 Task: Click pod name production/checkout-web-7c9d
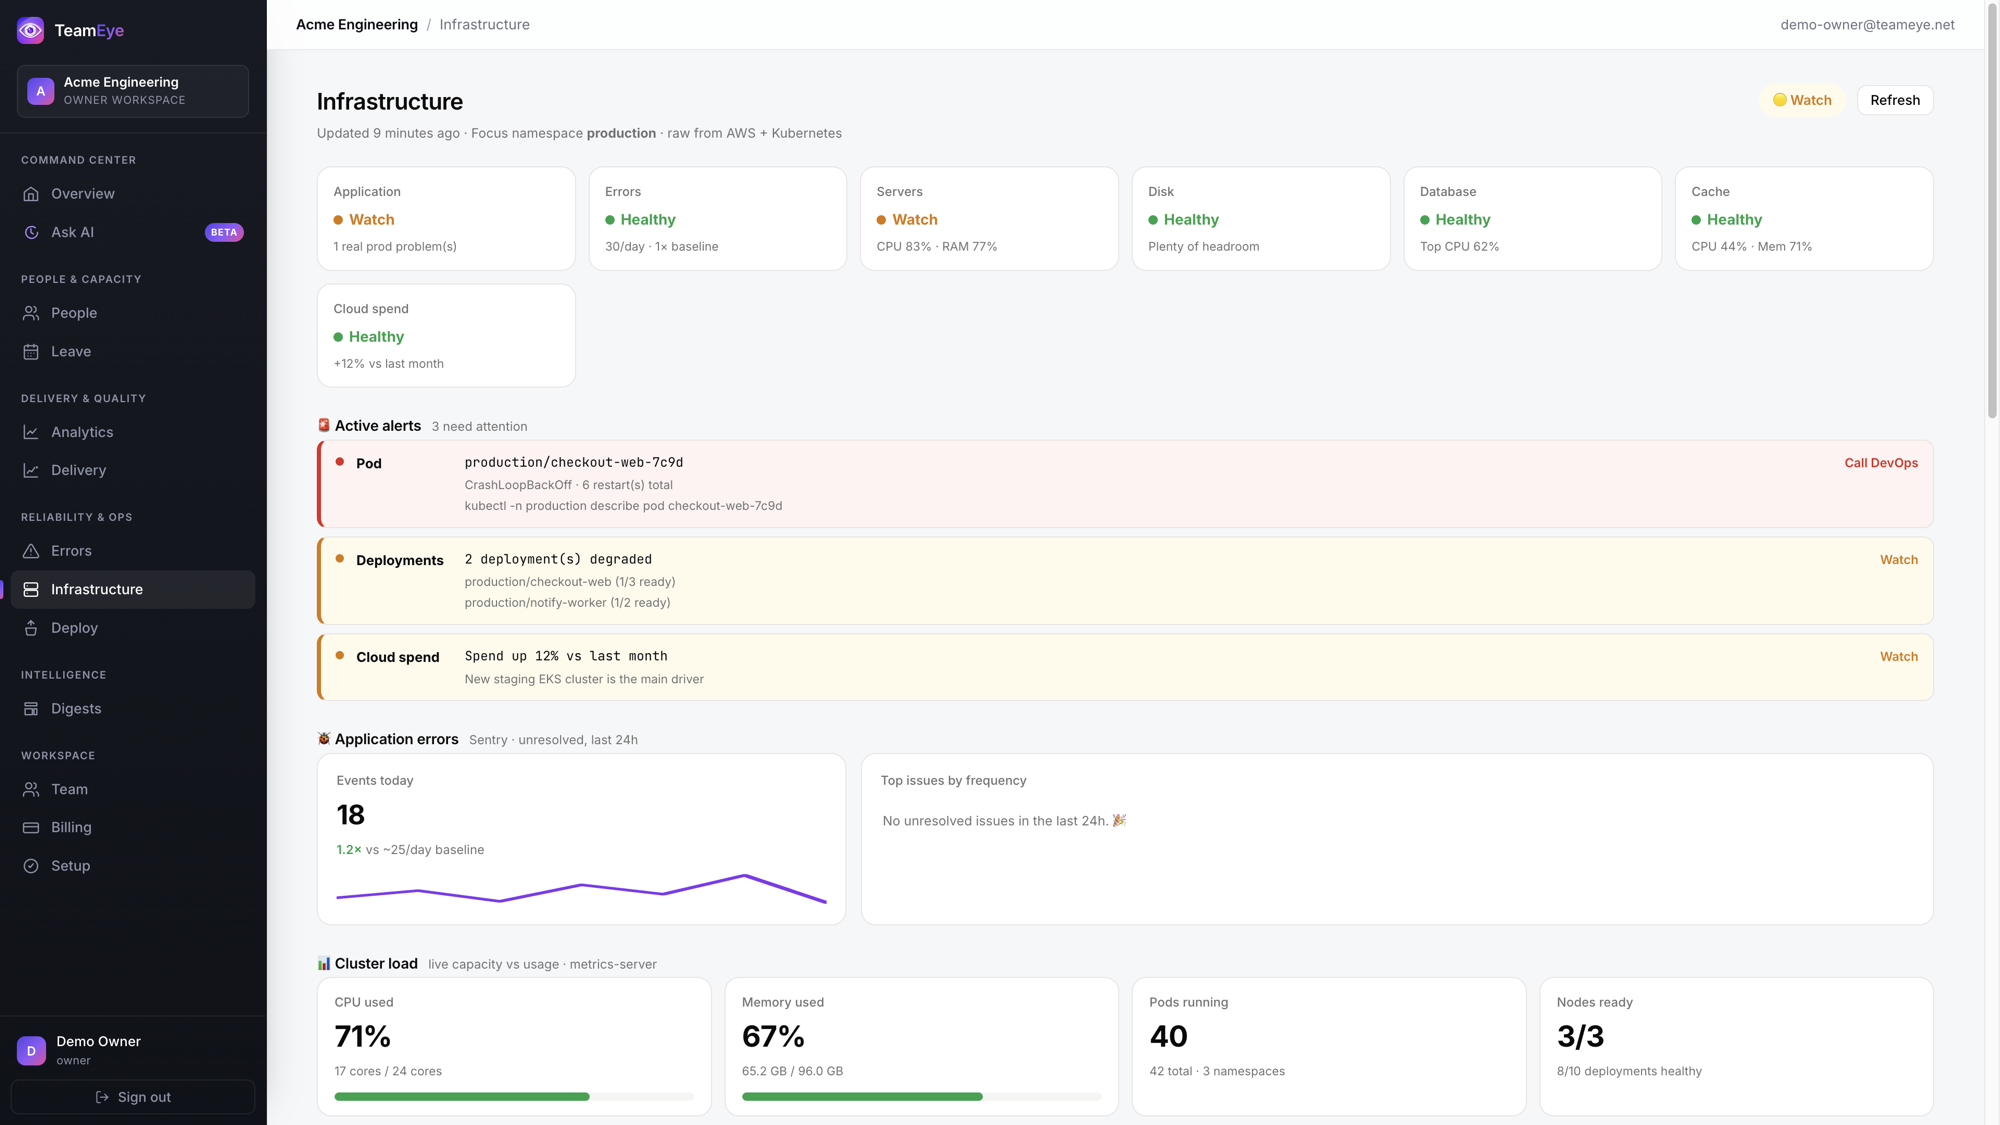tap(574, 462)
